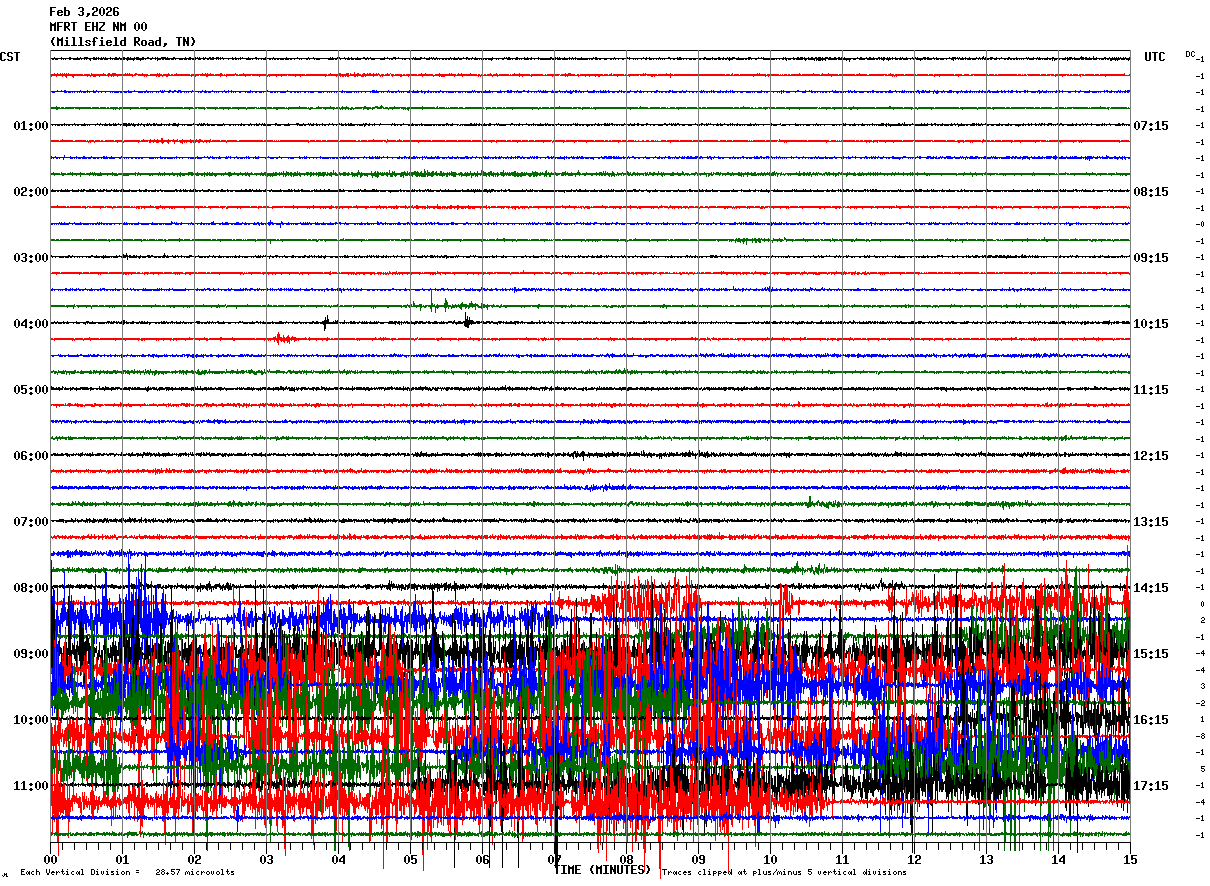This screenshot has width=1210, height=886.
Task: Select the 04:00 CST row label
Action: pyautogui.click(x=31, y=324)
